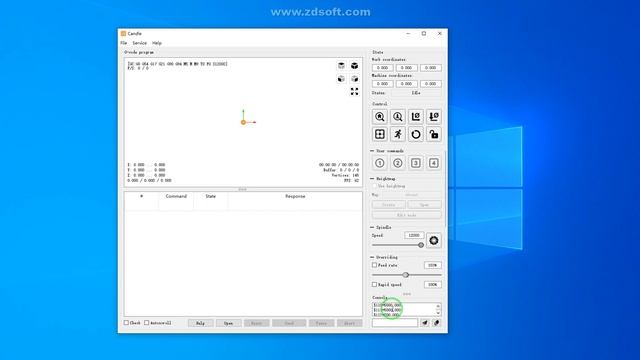
Task: Toggle the Rapid speed override checkbox
Action: pyautogui.click(x=374, y=284)
